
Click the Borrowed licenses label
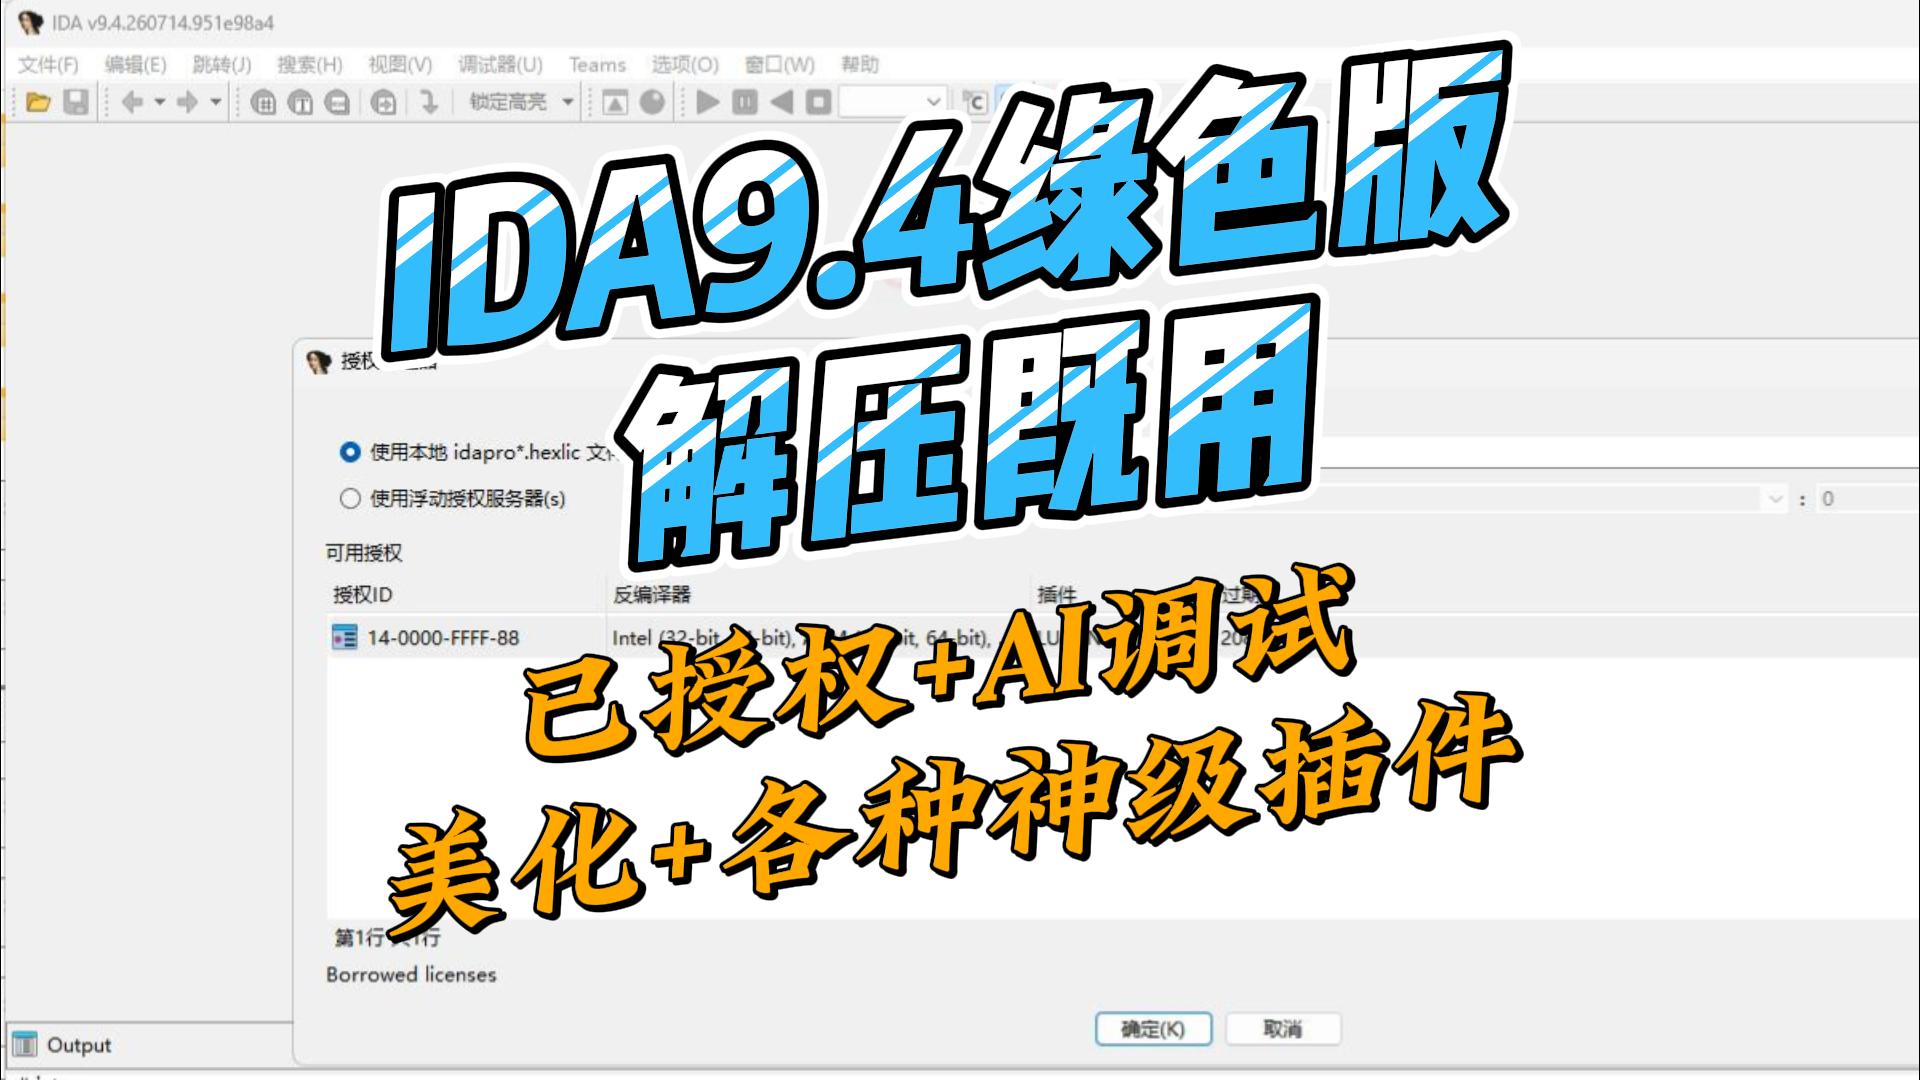tap(411, 974)
